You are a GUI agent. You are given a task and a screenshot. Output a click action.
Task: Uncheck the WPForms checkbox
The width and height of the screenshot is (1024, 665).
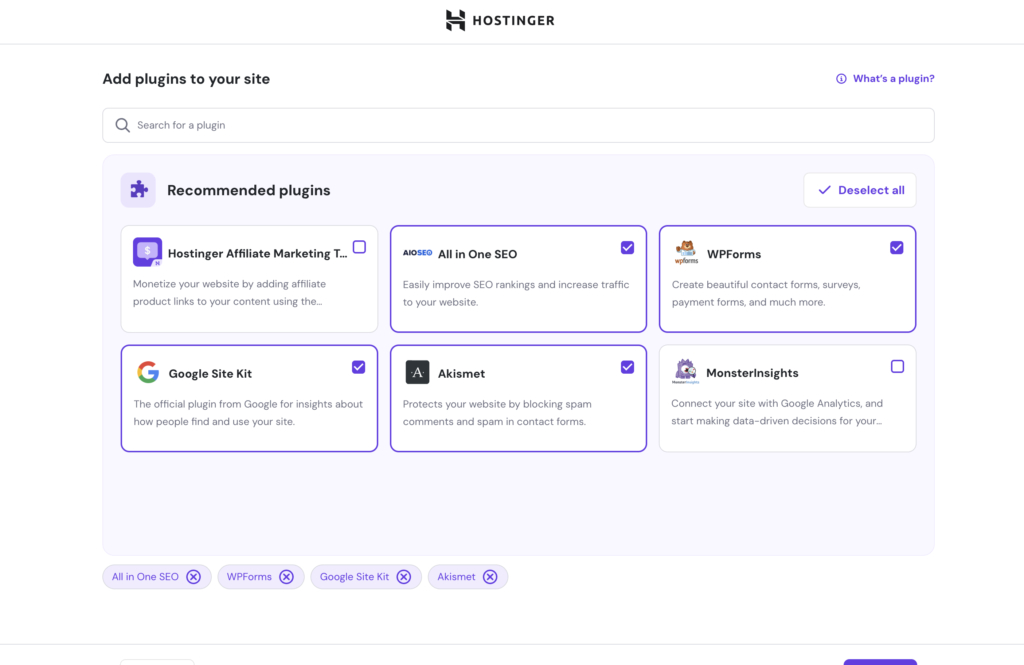(x=896, y=247)
